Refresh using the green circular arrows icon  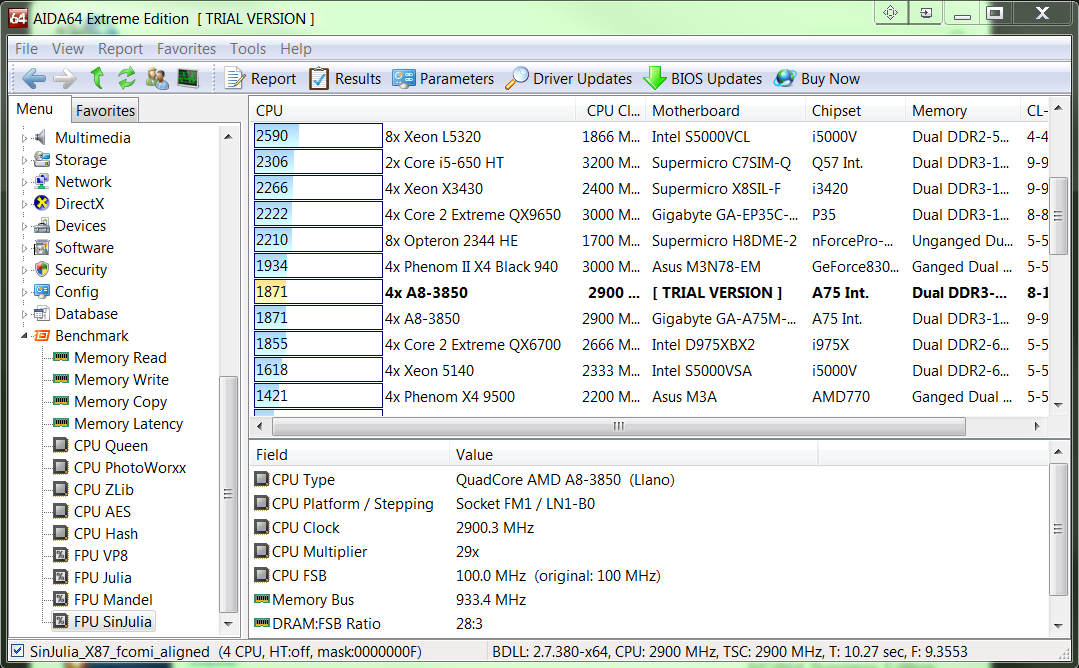[127, 78]
